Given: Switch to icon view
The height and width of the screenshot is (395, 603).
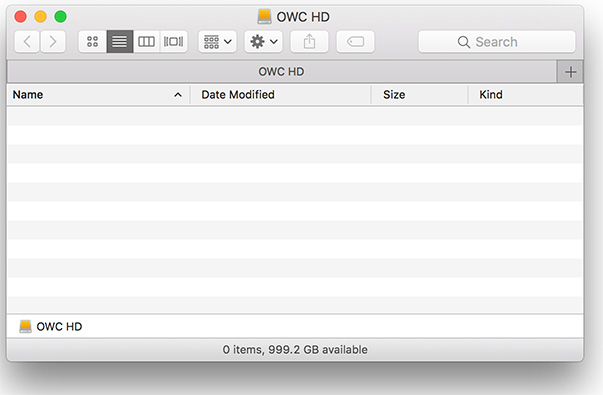Looking at the screenshot, I should [93, 42].
